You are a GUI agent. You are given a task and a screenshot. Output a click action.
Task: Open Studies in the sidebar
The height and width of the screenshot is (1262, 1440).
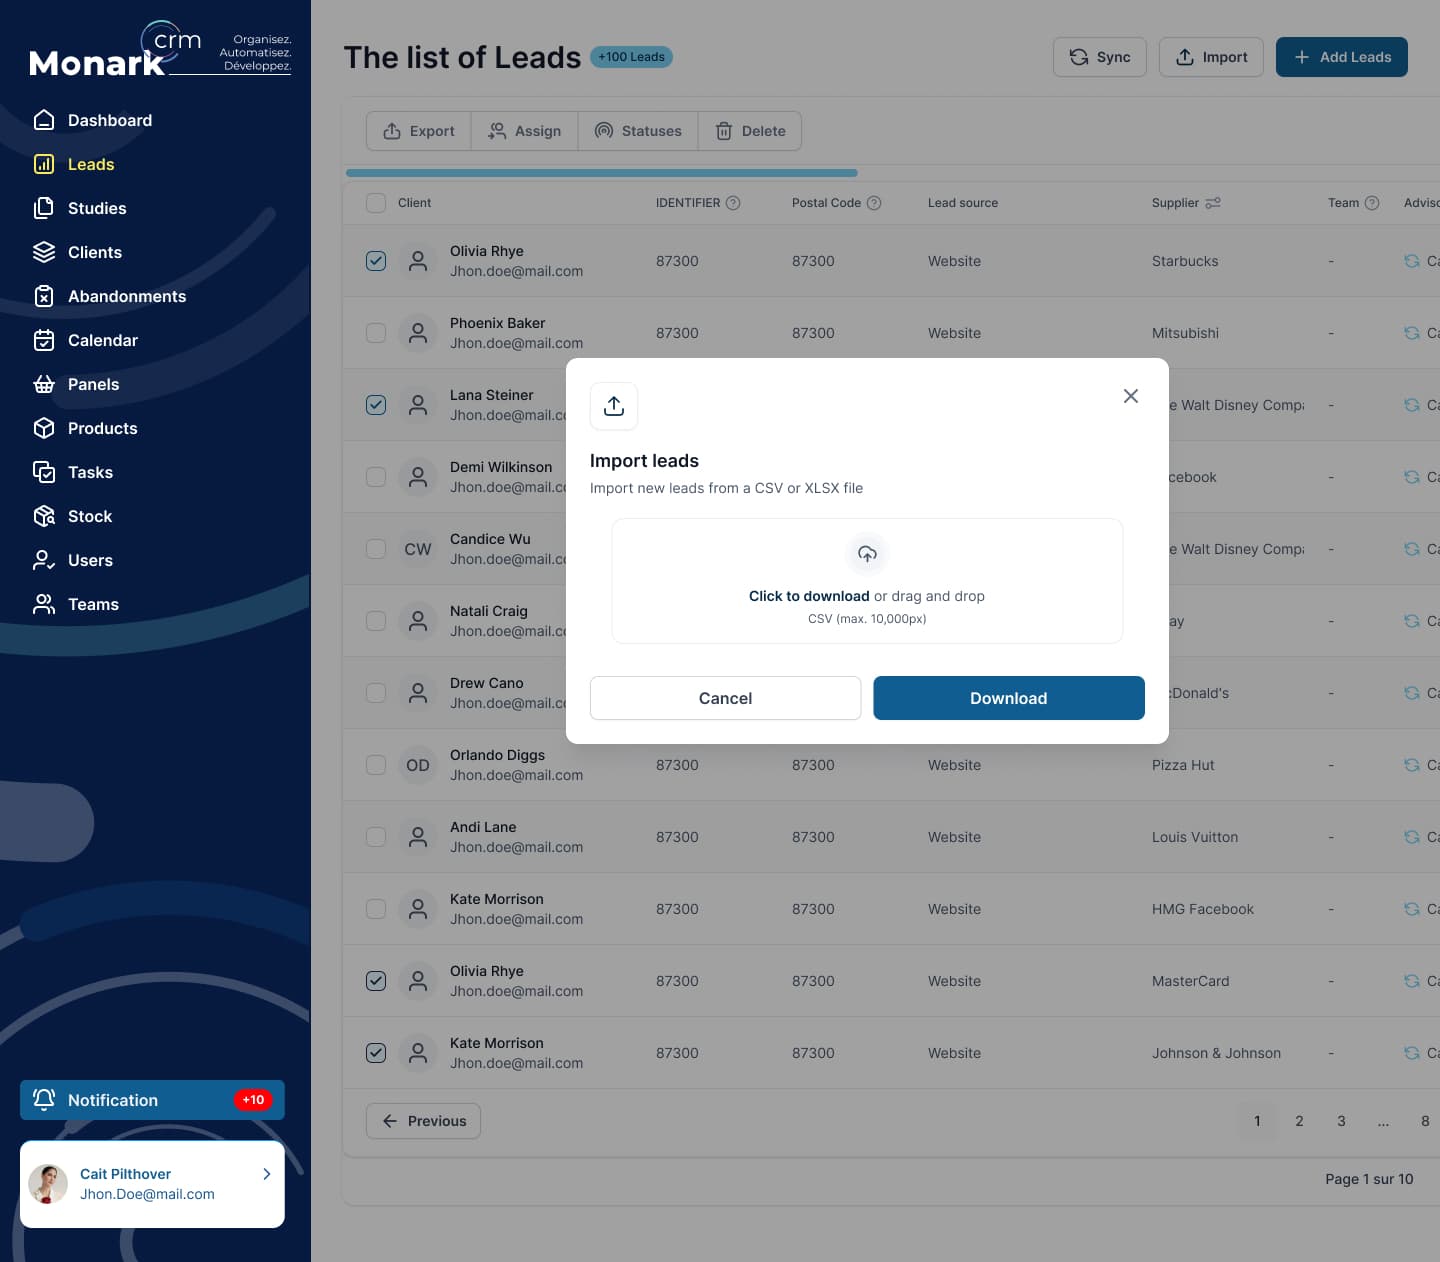(x=80, y=208)
